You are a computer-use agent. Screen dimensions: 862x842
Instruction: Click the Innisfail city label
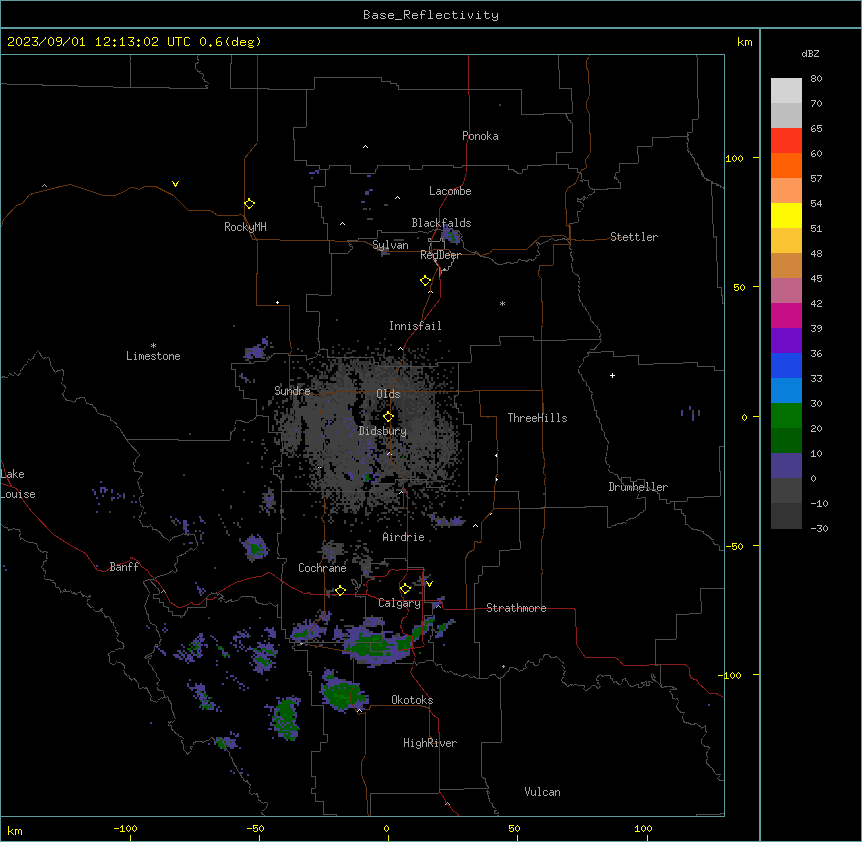(415, 326)
